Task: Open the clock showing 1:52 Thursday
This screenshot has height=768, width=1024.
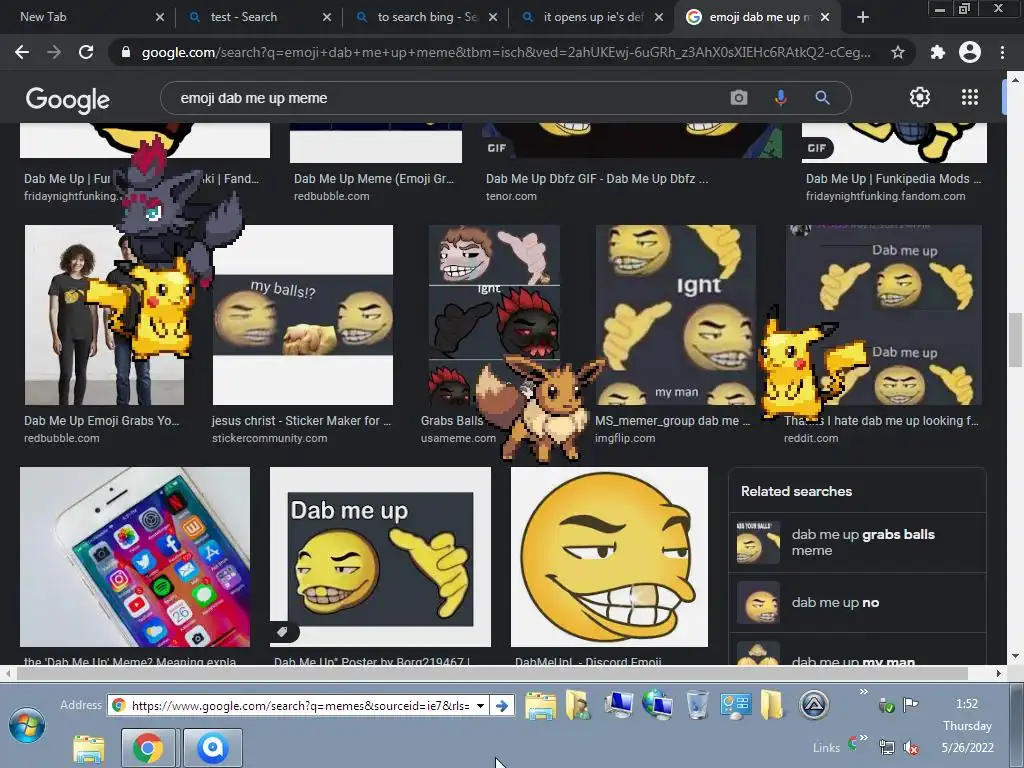Action: (967, 726)
